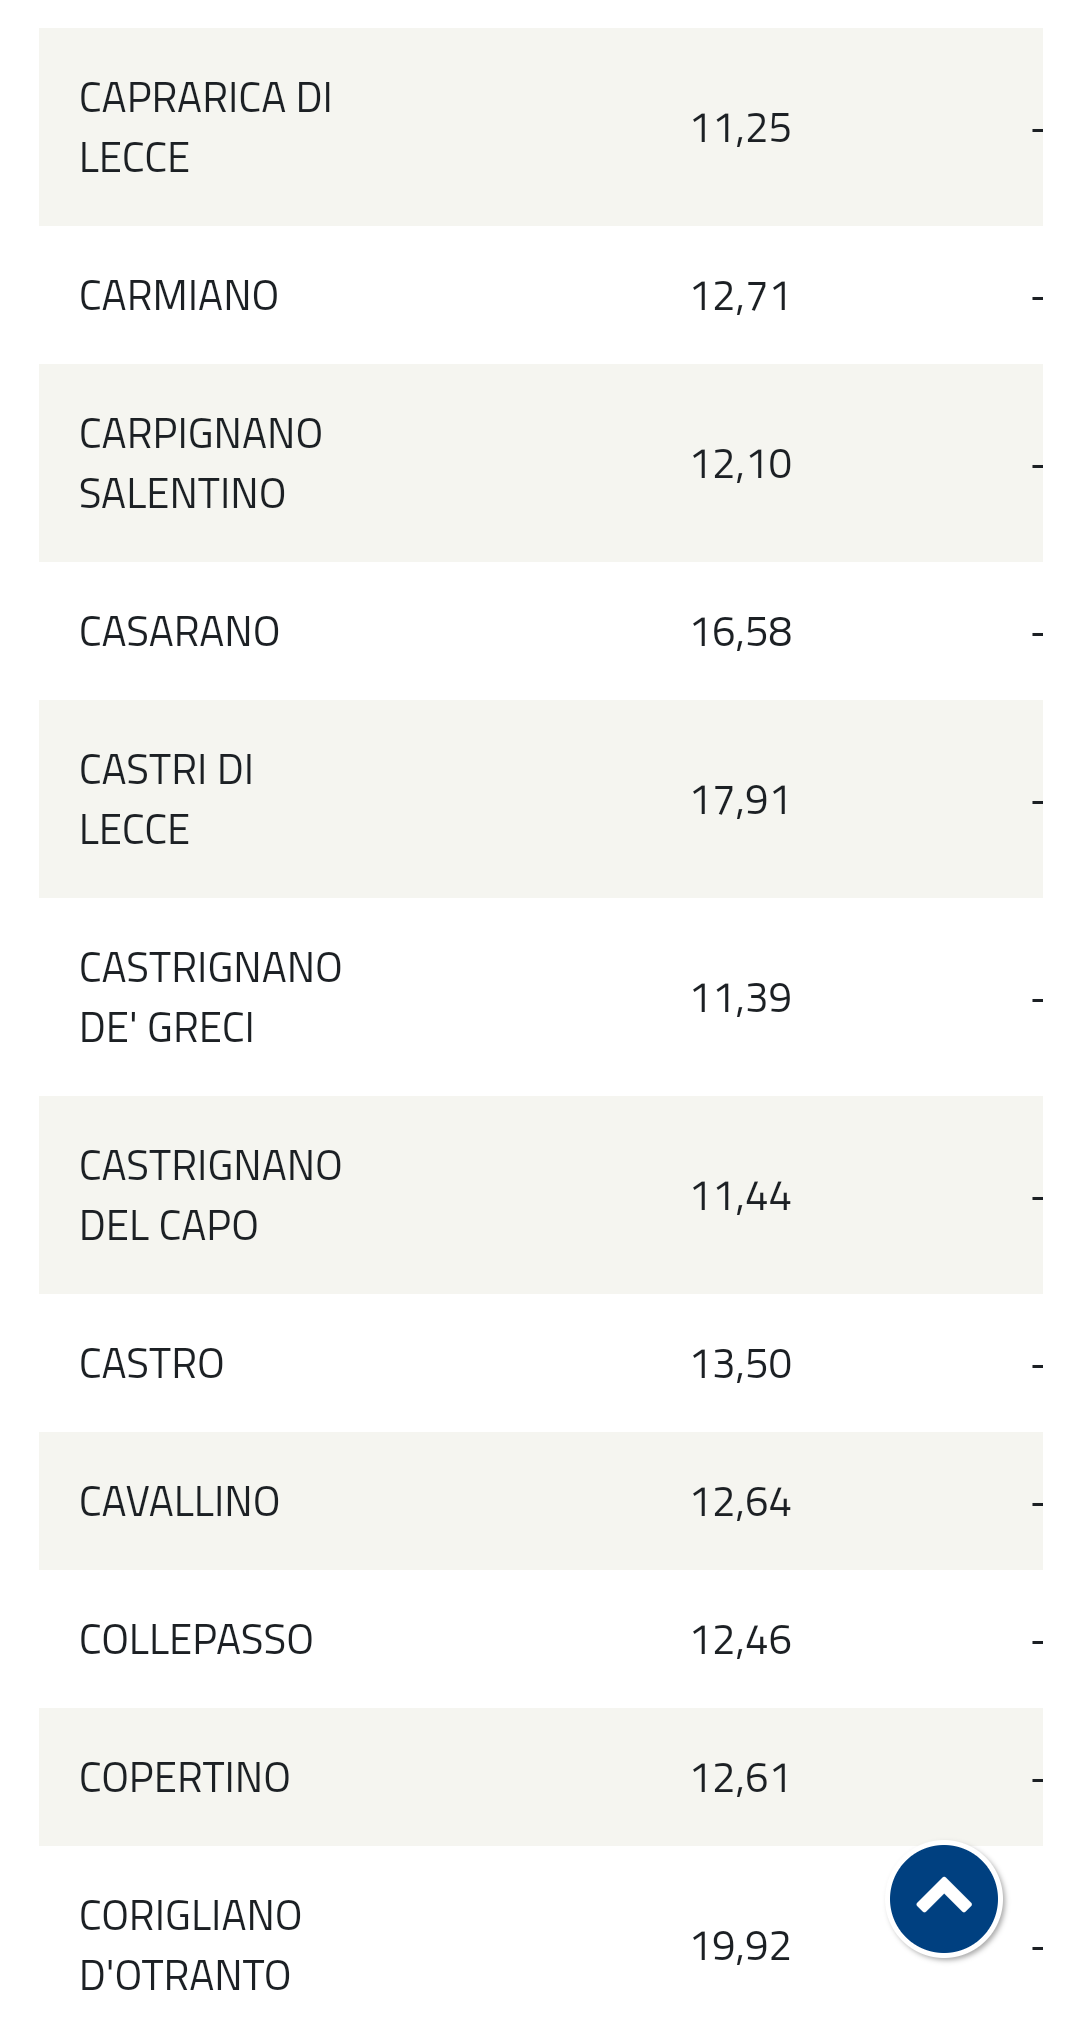This screenshot has height=2036, width=1080.
Task: Tap the CASTRI DI LECCE entry
Action: (x=166, y=799)
